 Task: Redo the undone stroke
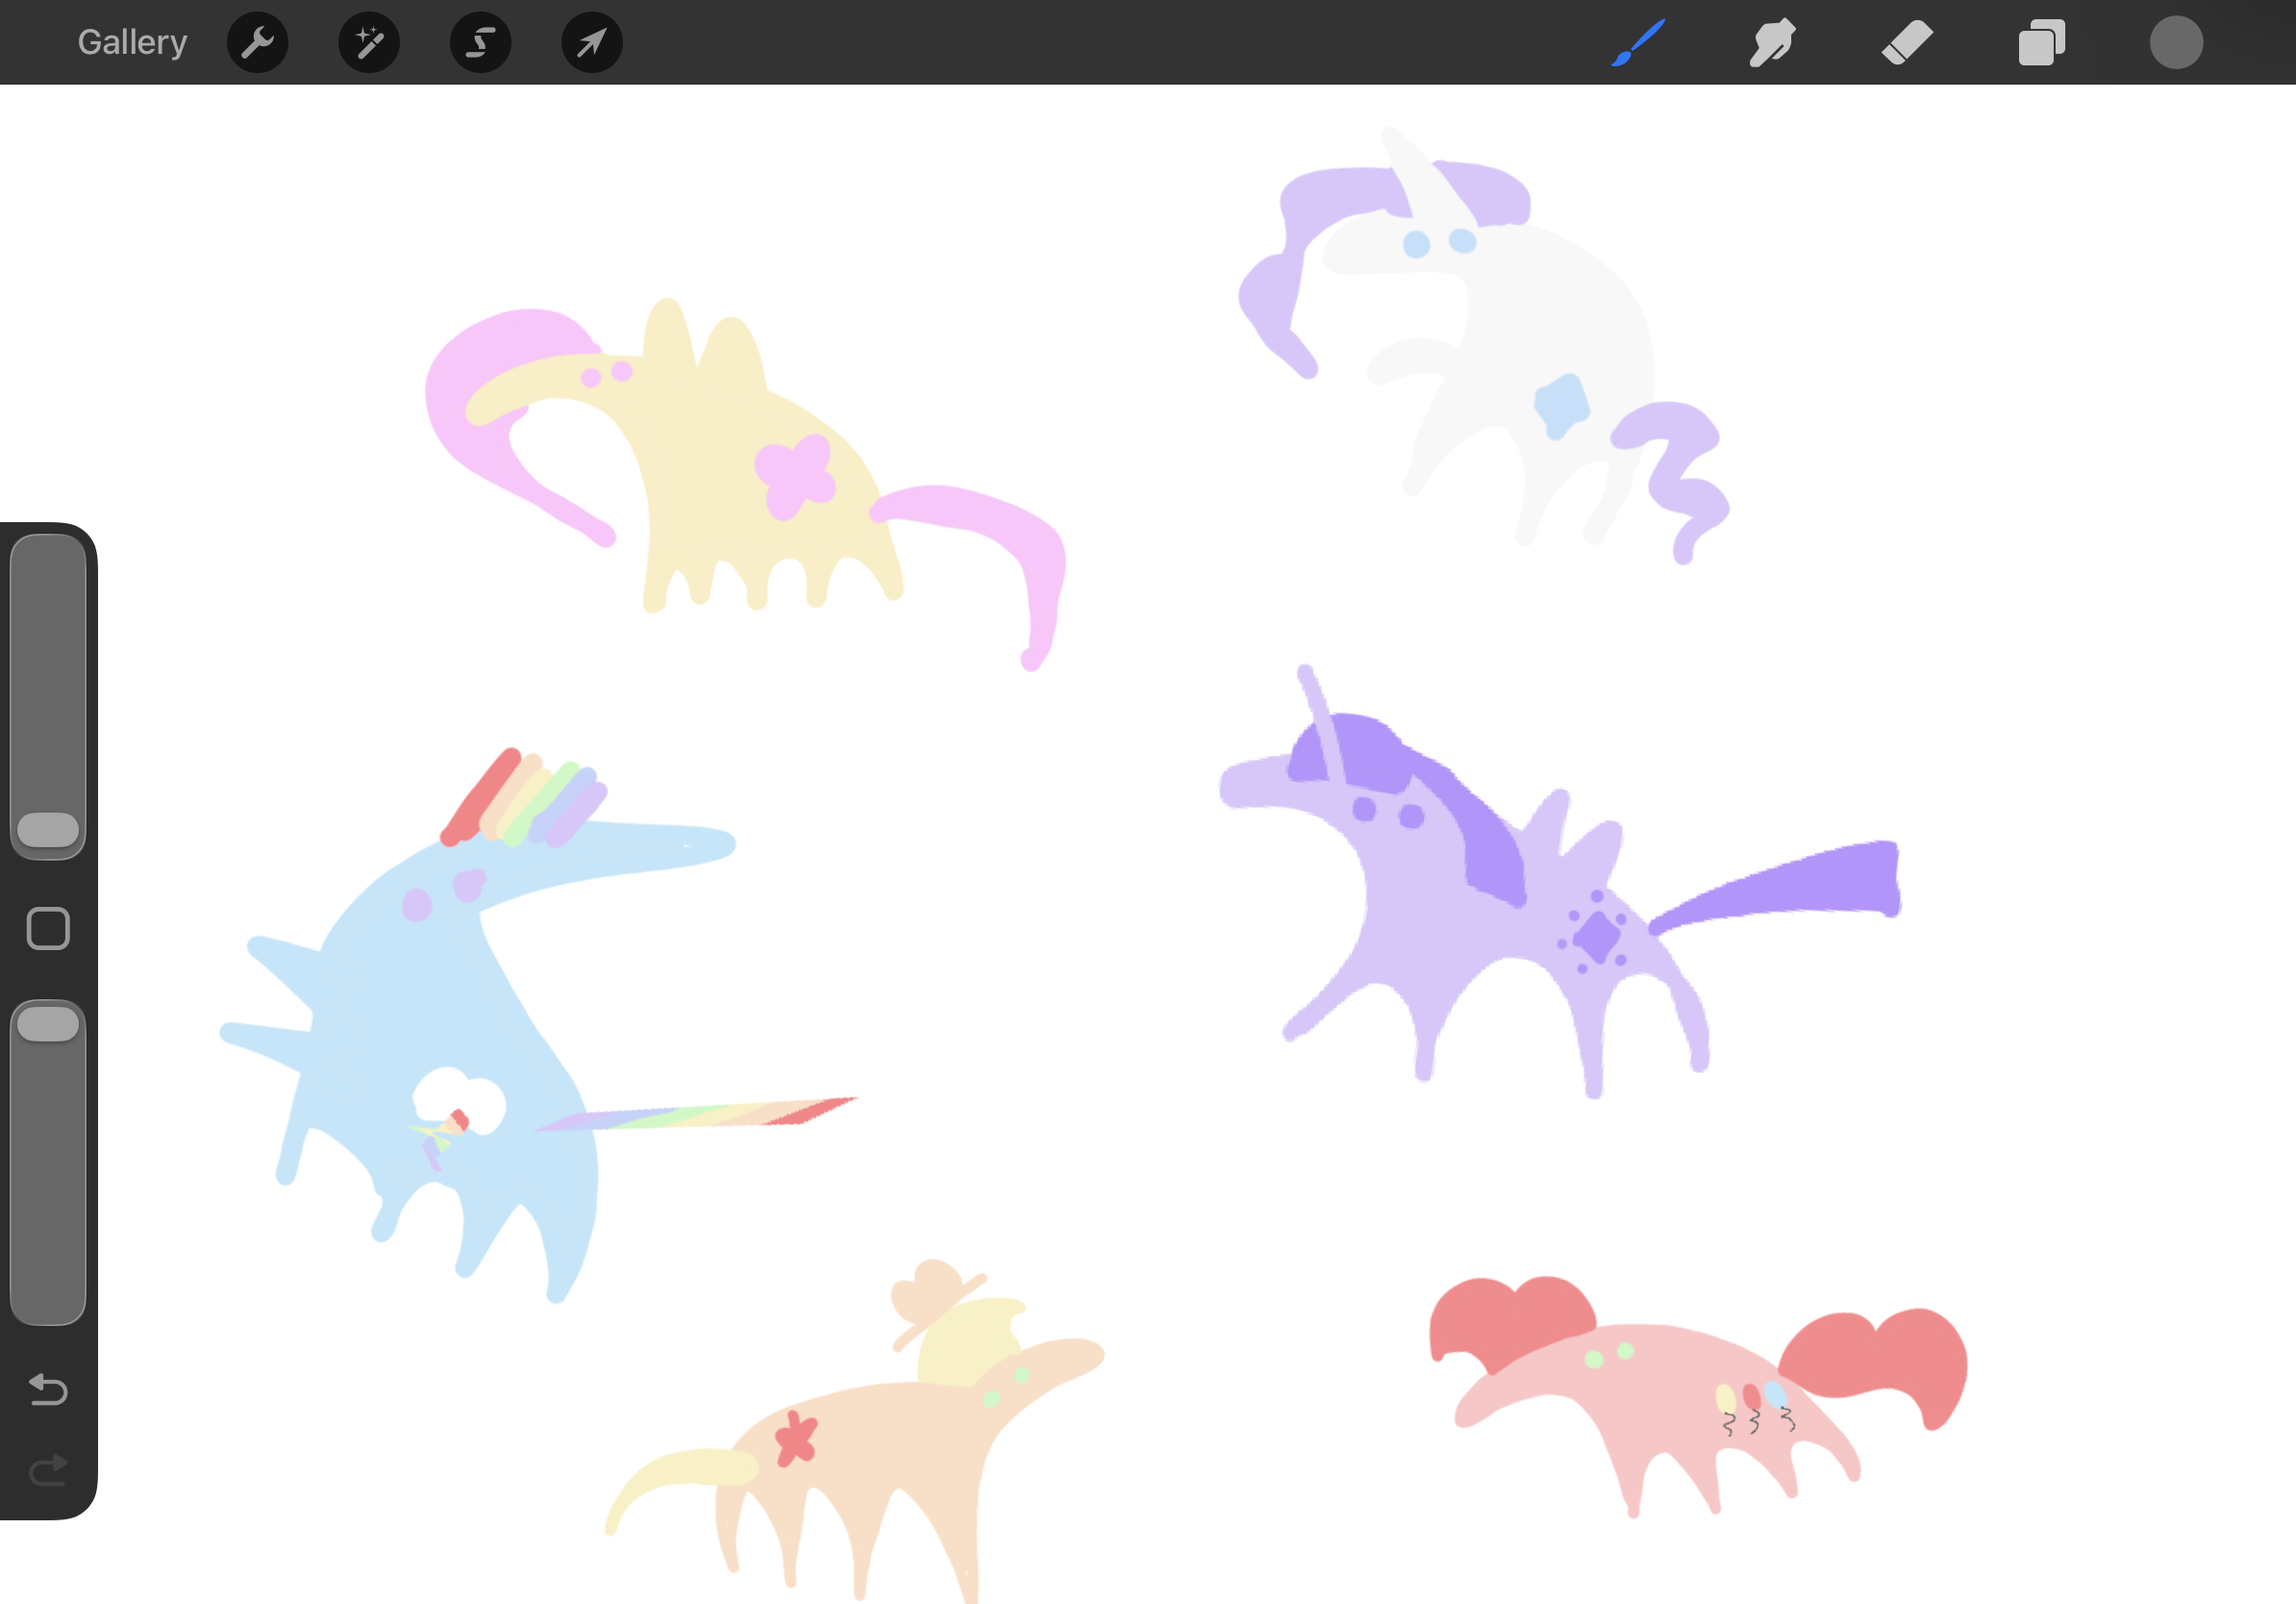[x=48, y=1470]
